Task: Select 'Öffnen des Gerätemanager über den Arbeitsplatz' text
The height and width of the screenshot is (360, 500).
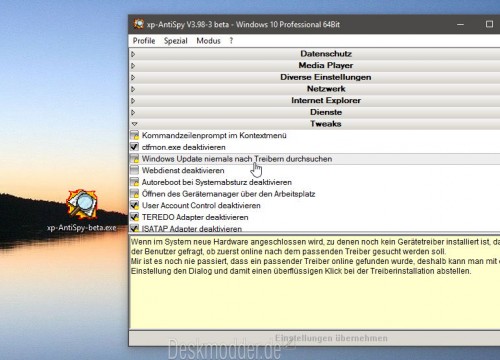Action: 228,194
